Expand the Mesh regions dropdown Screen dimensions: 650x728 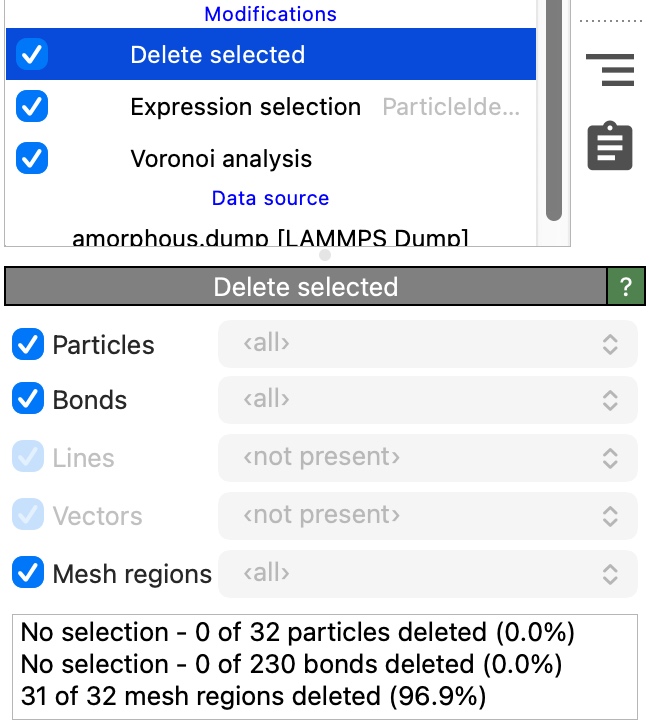[427, 573]
